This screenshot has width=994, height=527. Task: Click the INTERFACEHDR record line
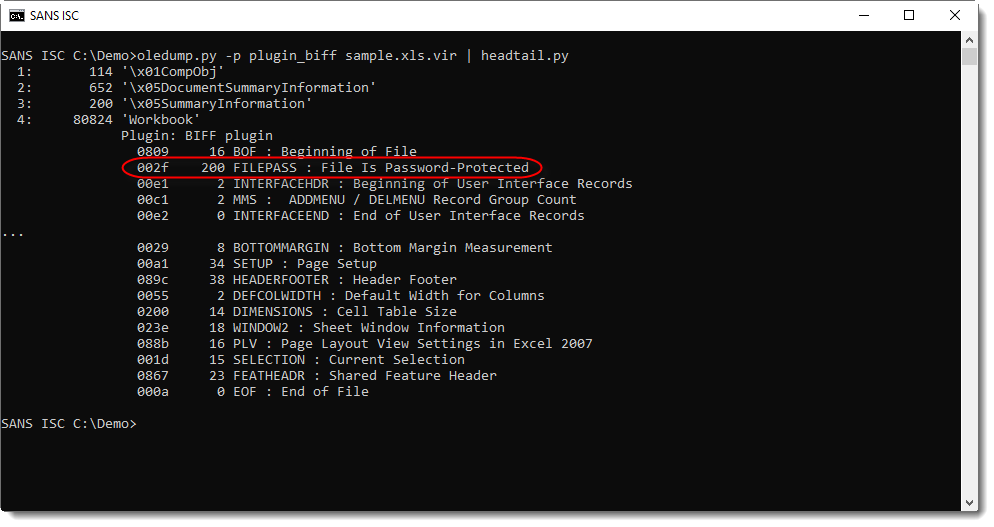tap(385, 184)
